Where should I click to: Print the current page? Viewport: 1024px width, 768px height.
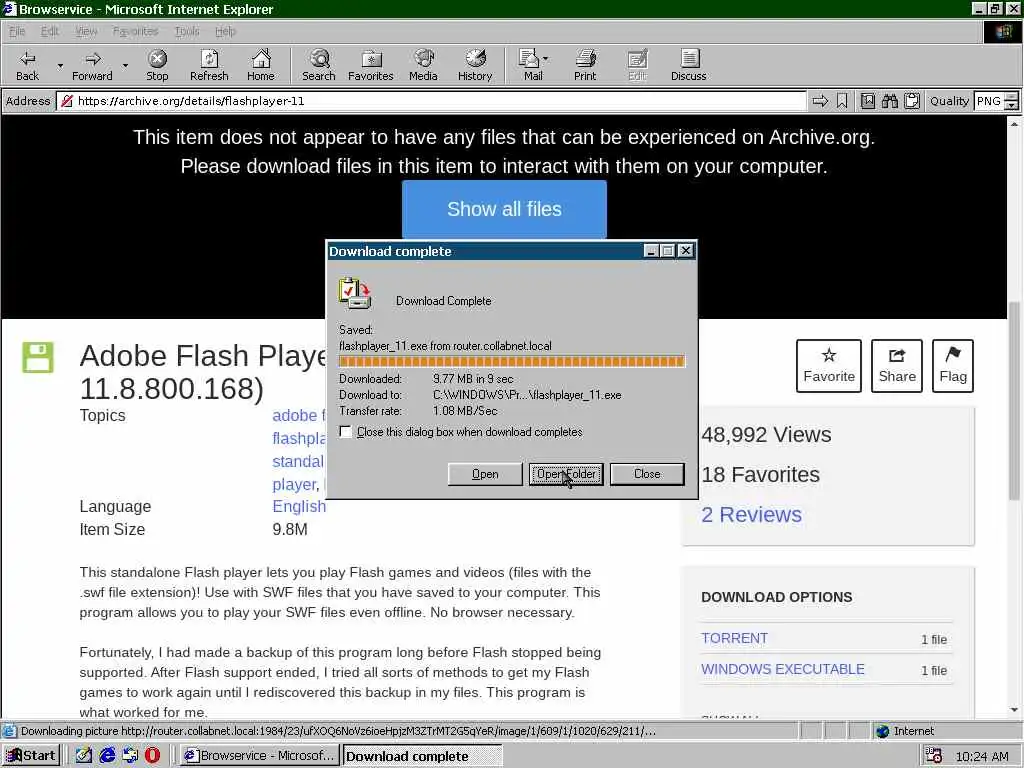click(585, 65)
